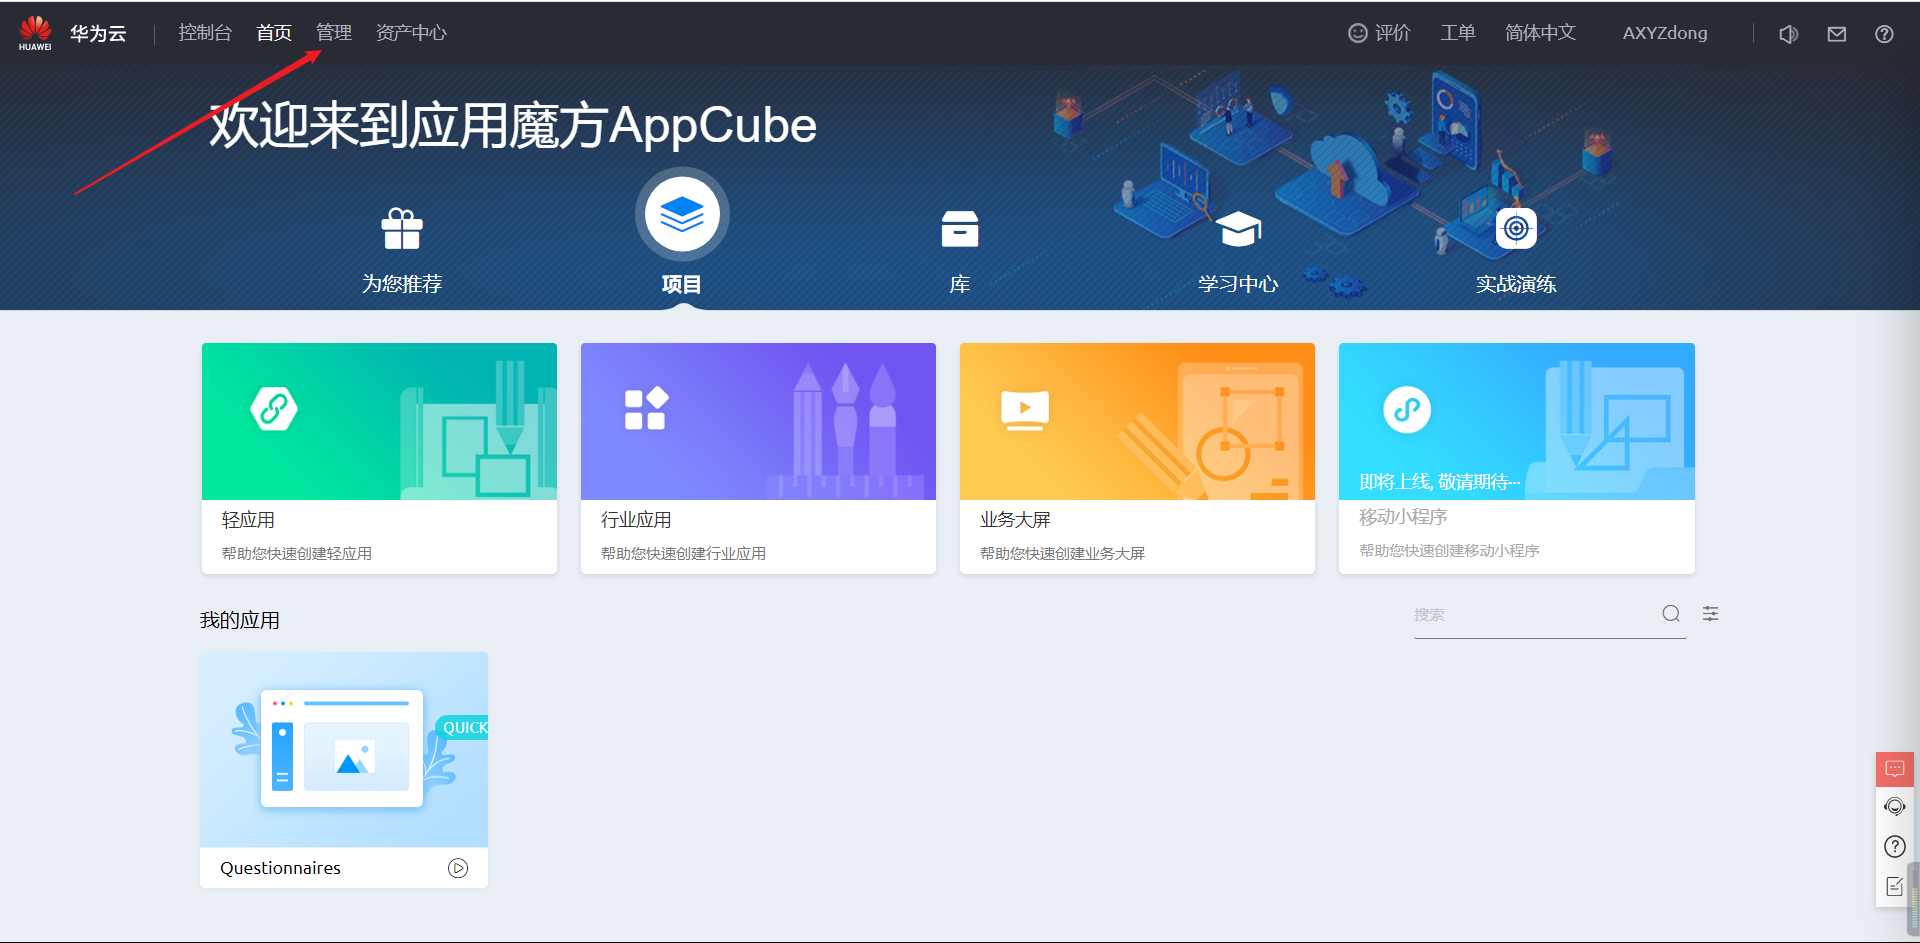The height and width of the screenshot is (943, 1920).
Task: Open the AXYZdong account menu
Action: click(x=1665, y=33)
